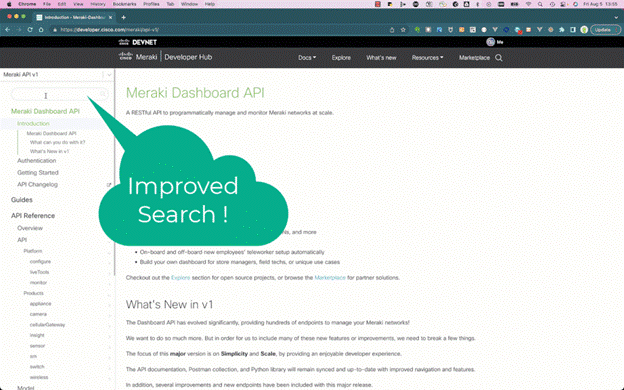Open the Resources dropdown menu
This screenshot has width=624, height=390.
click(x=427, y=58)
